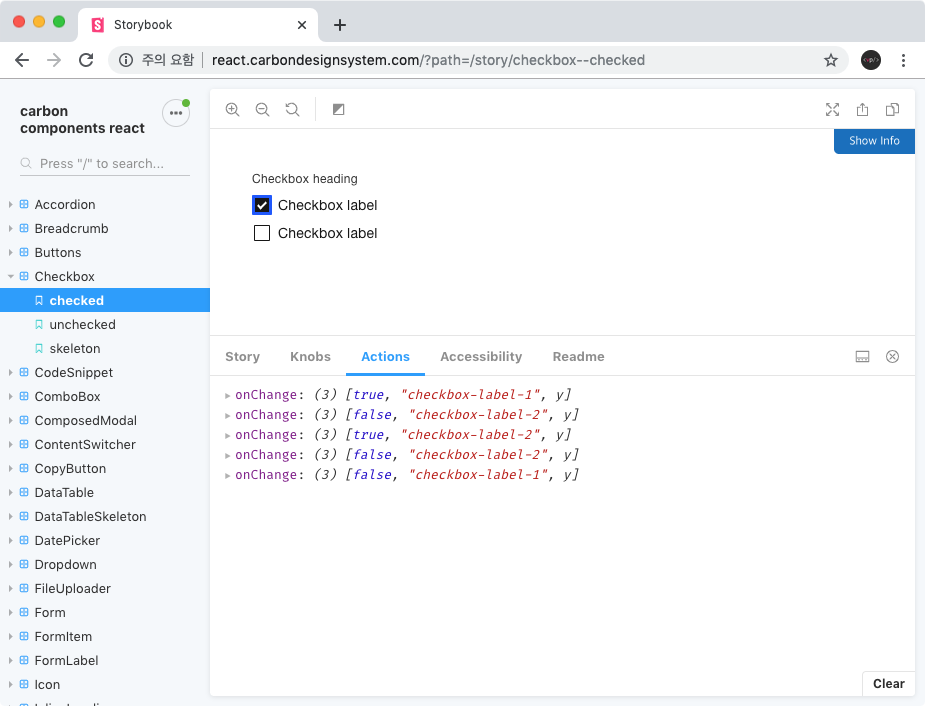Copy canvas link icon
The width and height of the screenshot is (925, 706).
pos(893,109)
